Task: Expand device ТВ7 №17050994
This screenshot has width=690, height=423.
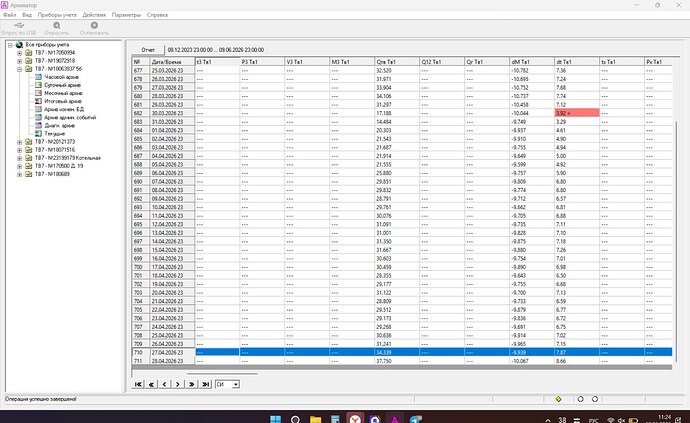Action: 19,53
